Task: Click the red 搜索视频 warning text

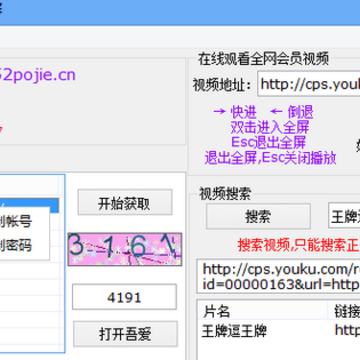Action: point(299,245)
